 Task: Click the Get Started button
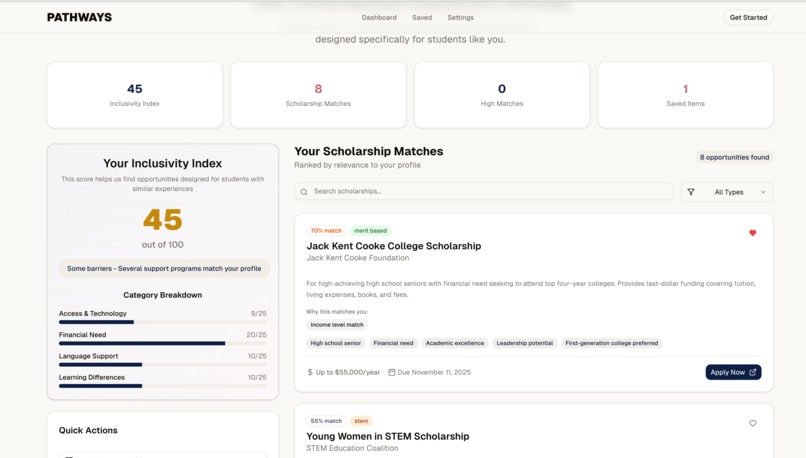748,17
